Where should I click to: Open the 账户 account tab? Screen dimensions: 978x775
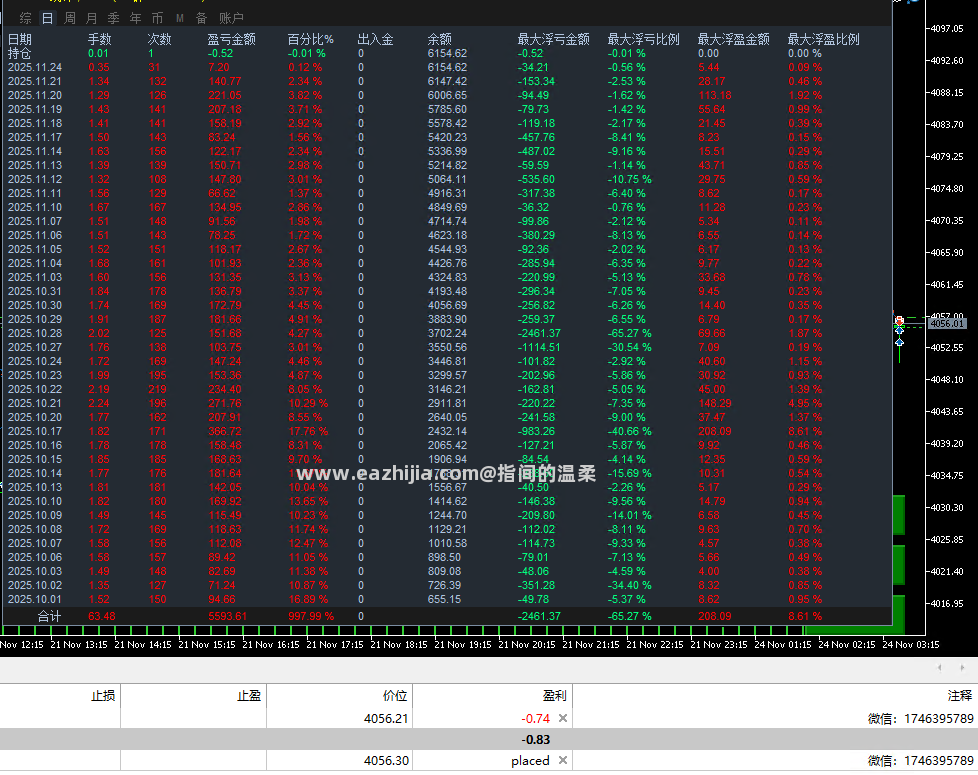point(231,18)
